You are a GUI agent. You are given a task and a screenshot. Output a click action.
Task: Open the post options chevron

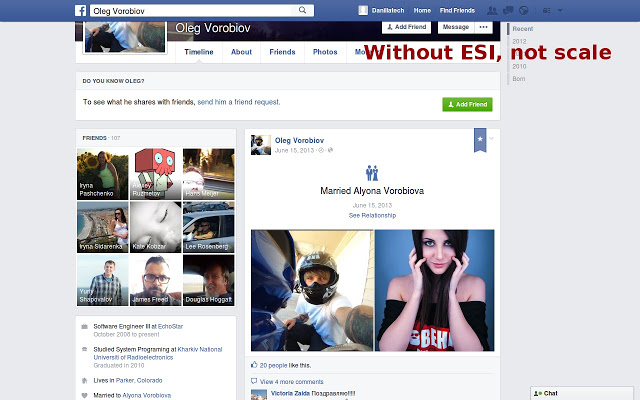(491, 138)
